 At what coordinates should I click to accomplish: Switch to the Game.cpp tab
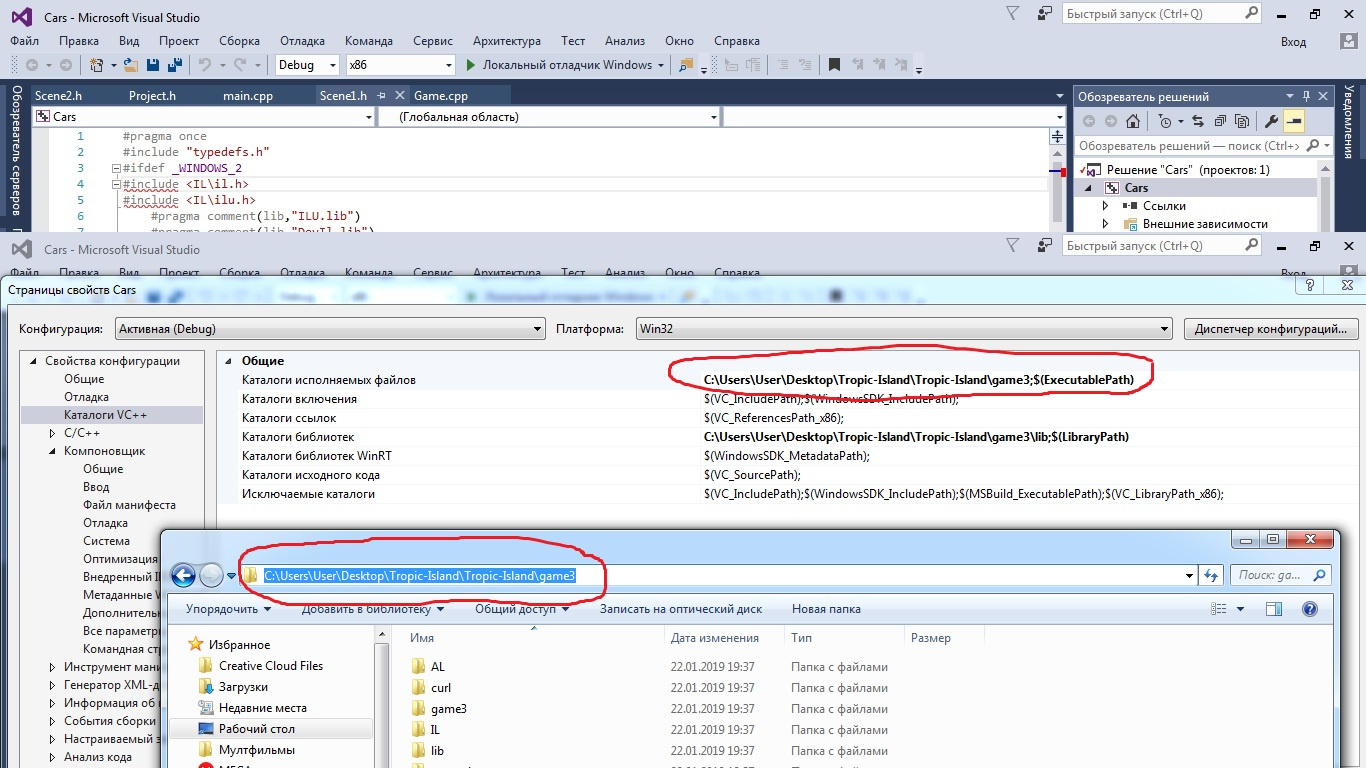(x=441, y=96)
